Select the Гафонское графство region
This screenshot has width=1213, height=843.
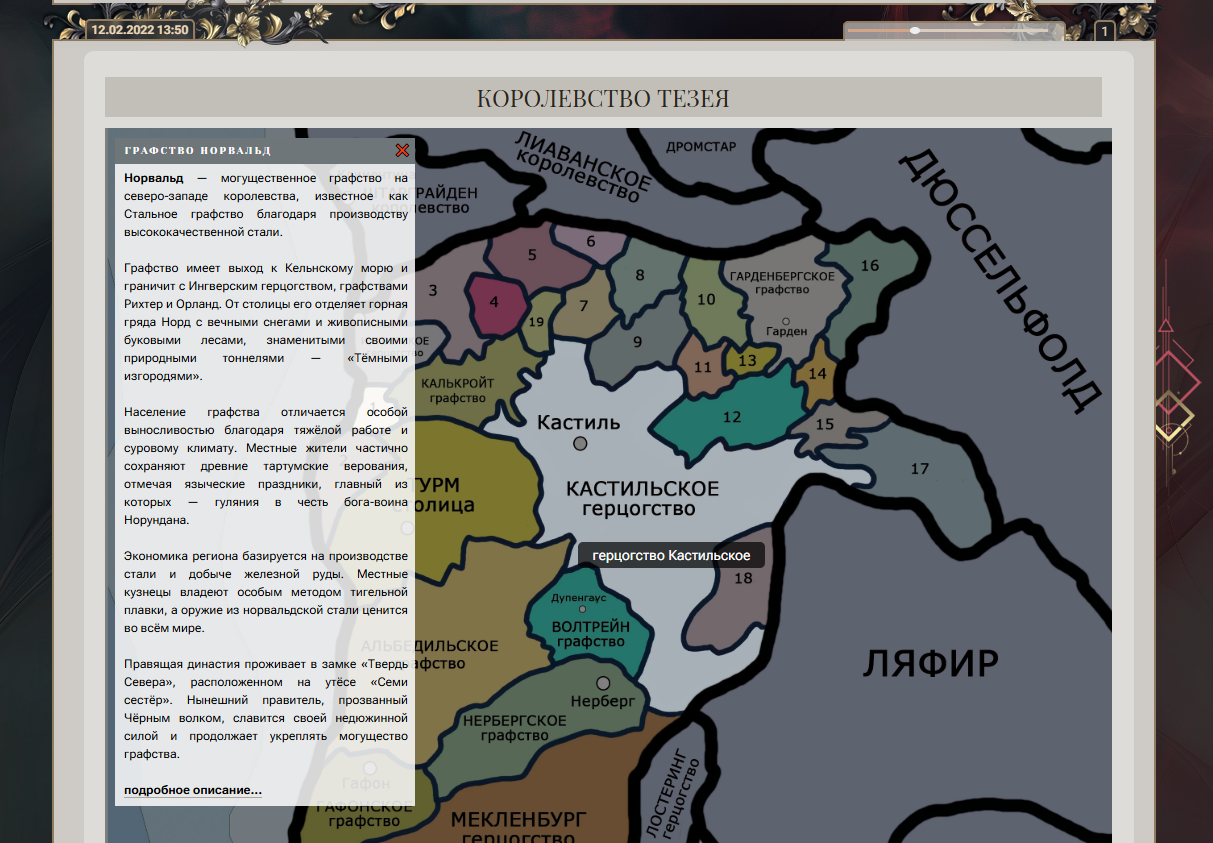click(365, 813)
